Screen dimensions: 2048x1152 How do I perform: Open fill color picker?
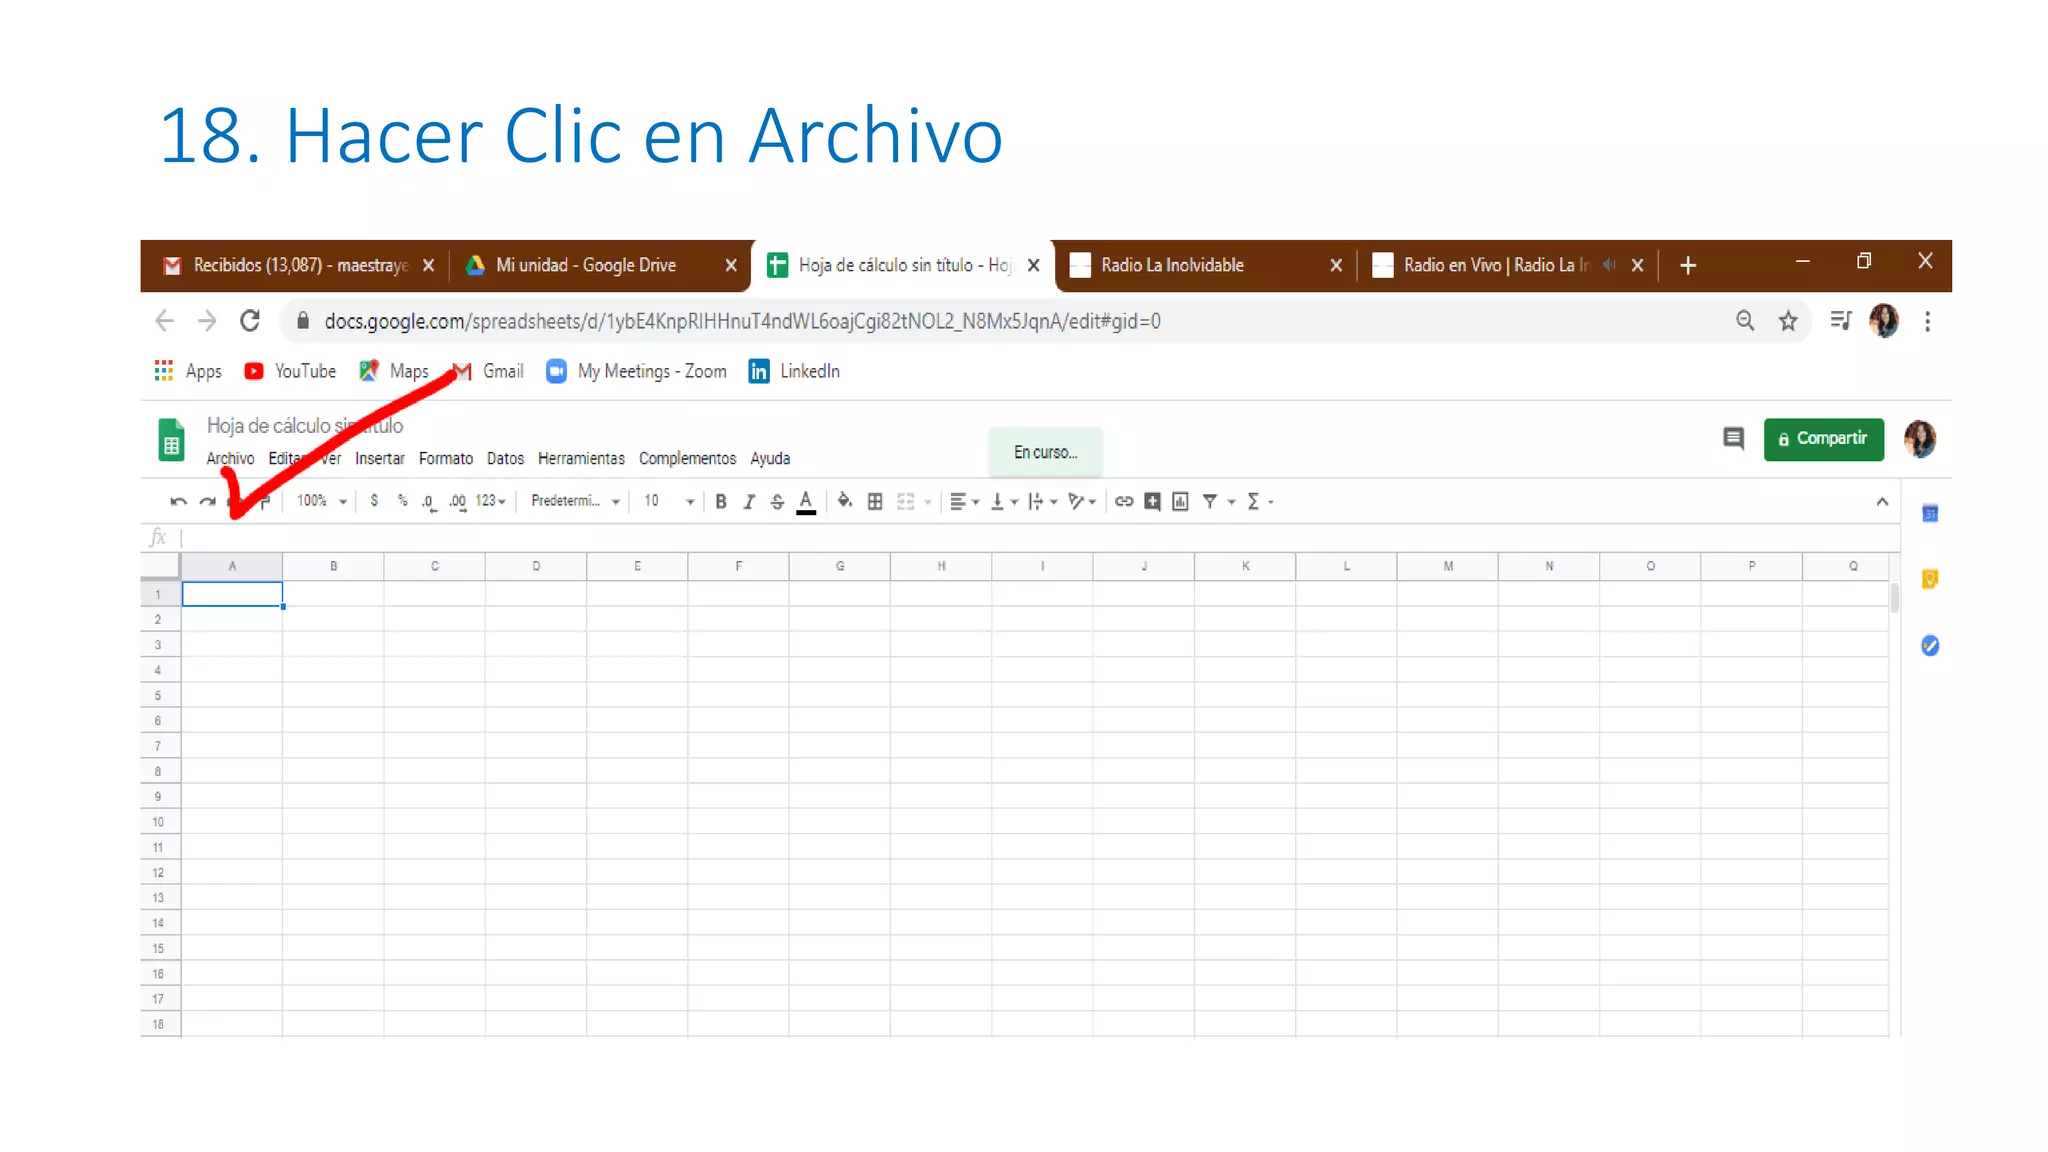coord(845,501)
